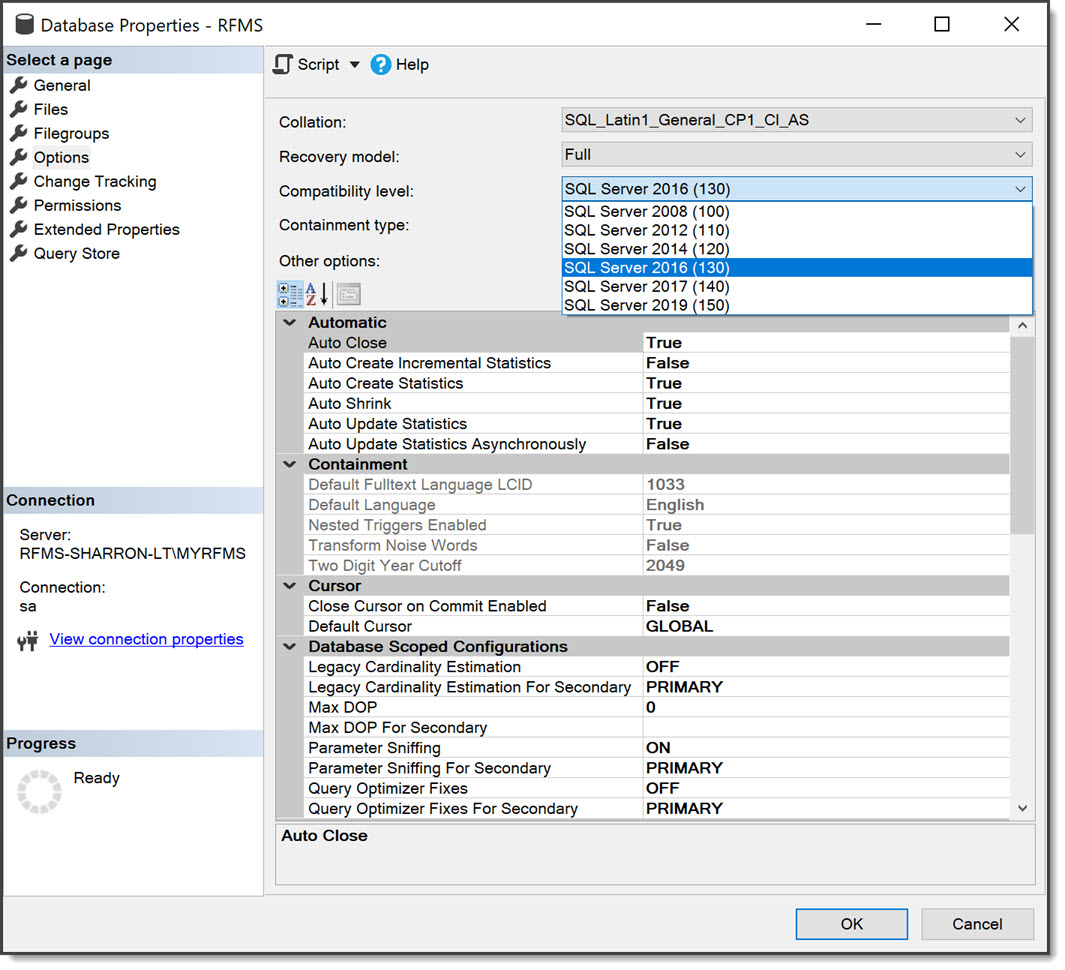Select Auto Update Statistics Asynchronously row
Image resolution: width=1065 pixels, height=970 pixels.
[x=656, y=444]
